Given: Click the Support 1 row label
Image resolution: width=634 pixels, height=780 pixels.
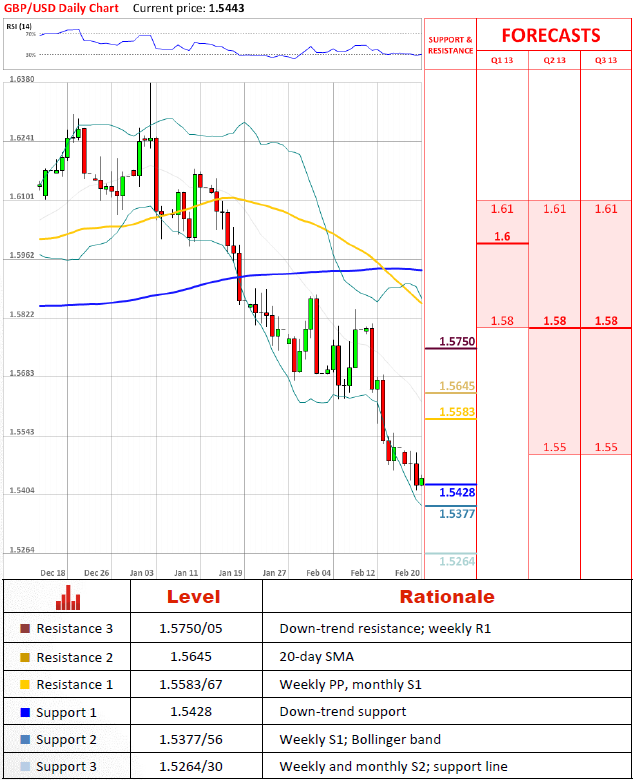Looking at the screenshot, I should pos(66,713).
